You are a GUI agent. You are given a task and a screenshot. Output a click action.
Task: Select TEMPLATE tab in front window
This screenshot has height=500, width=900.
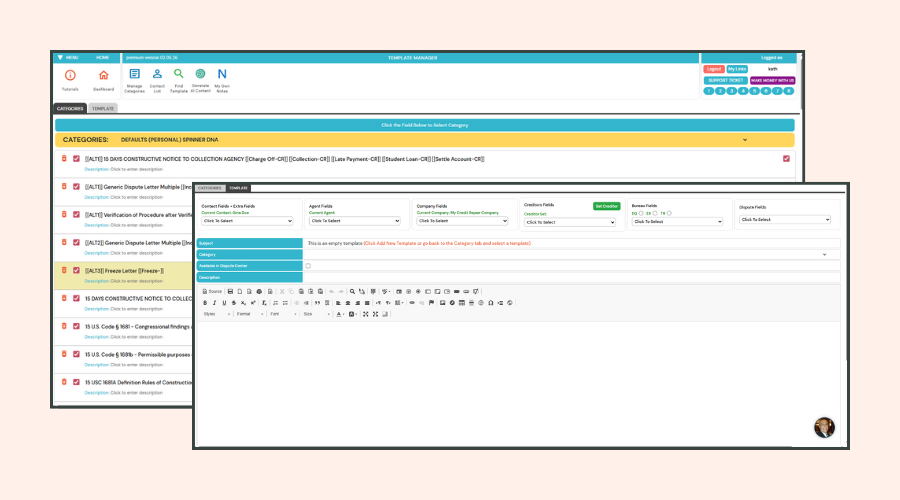coord(238,188)
